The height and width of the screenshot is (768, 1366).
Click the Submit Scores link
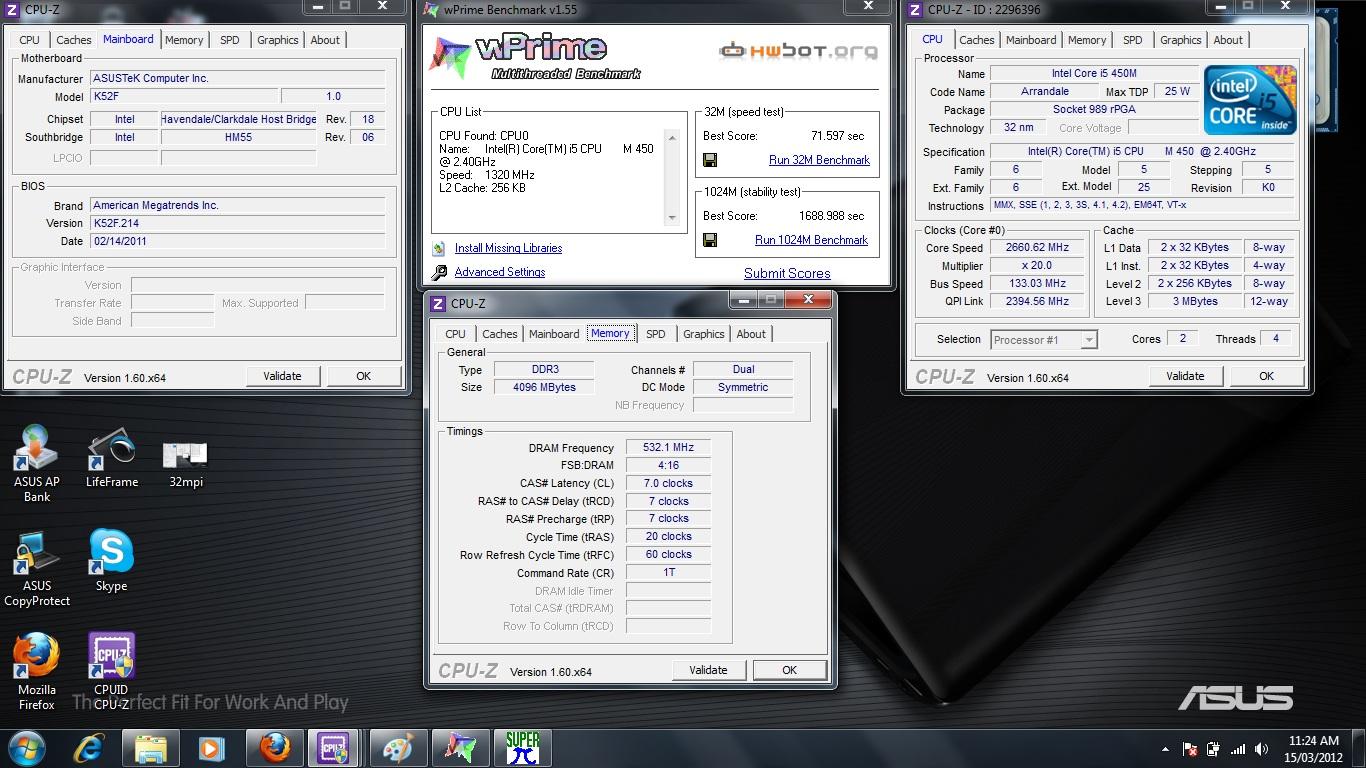(x=787, y=273)
